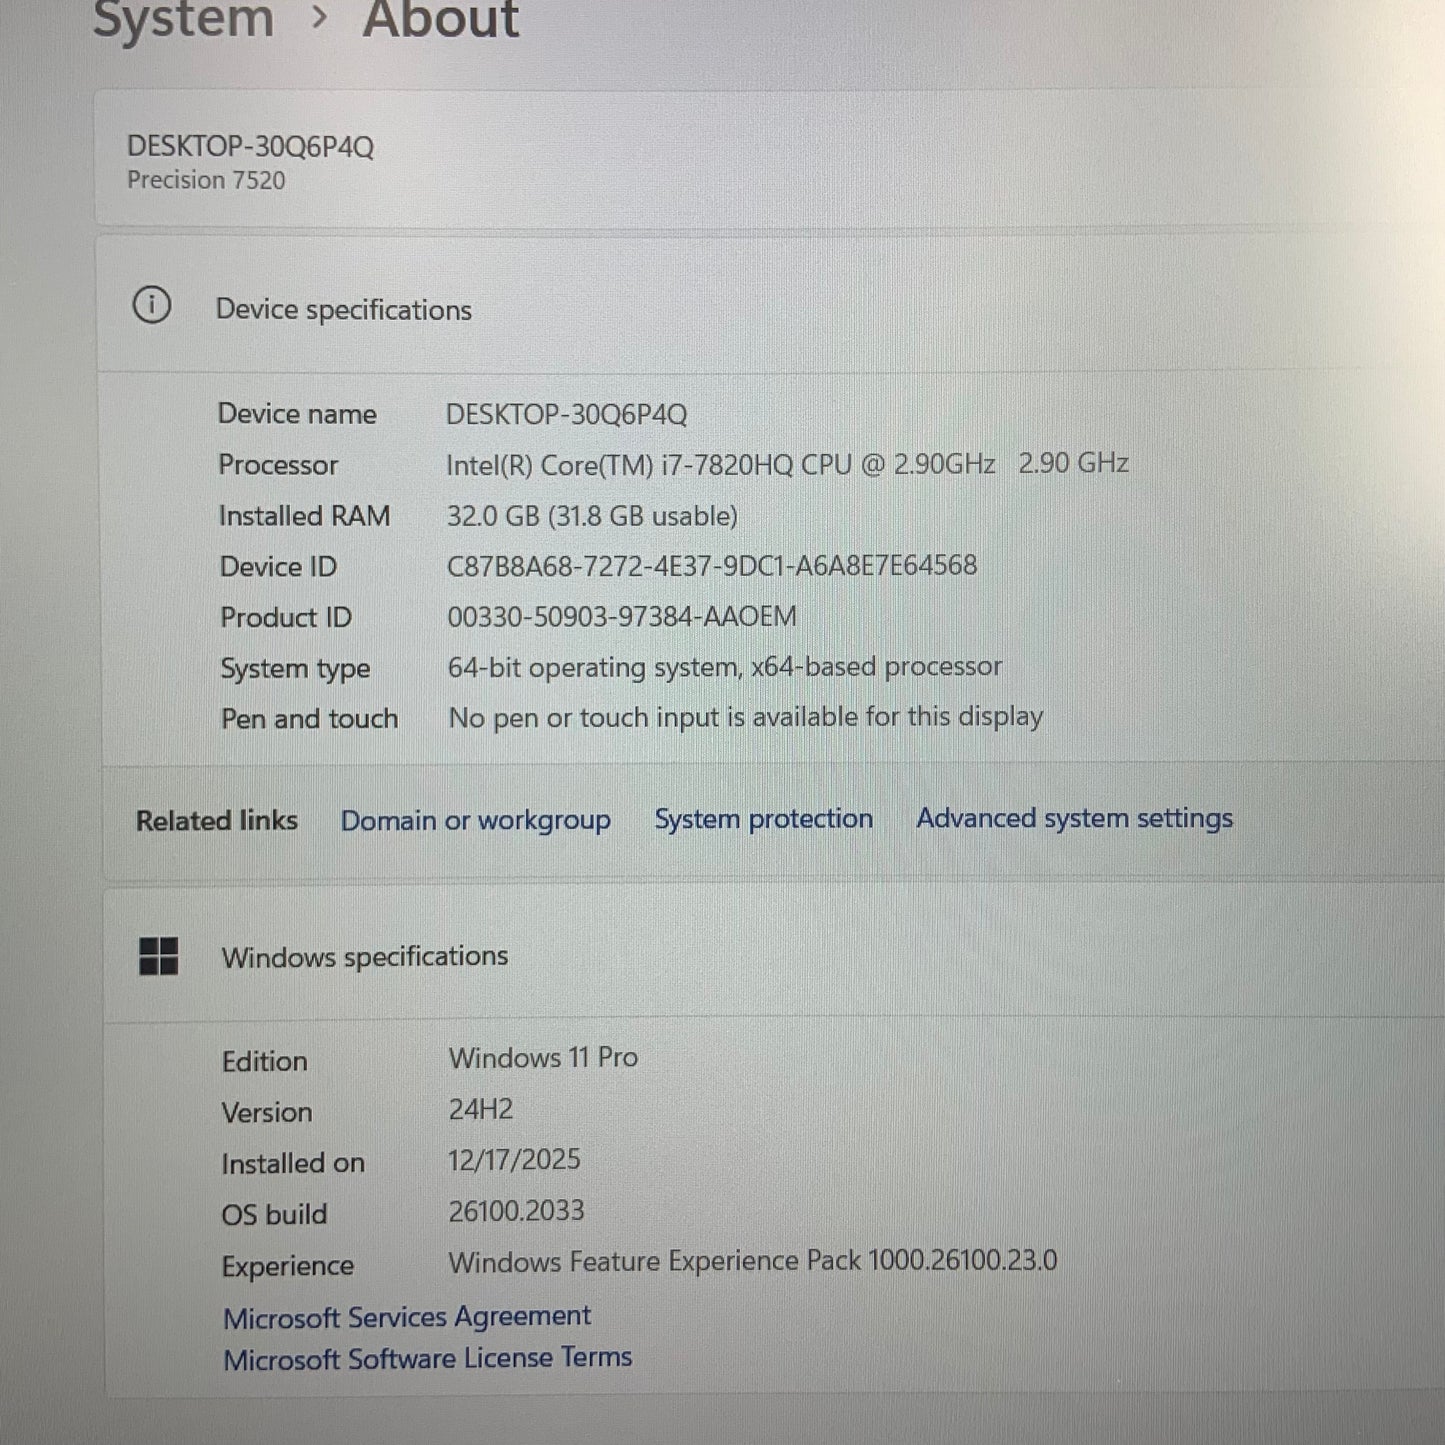The image size is (1445, 1445).
Task: Click the Product ID value
Action: pos(622,616)
